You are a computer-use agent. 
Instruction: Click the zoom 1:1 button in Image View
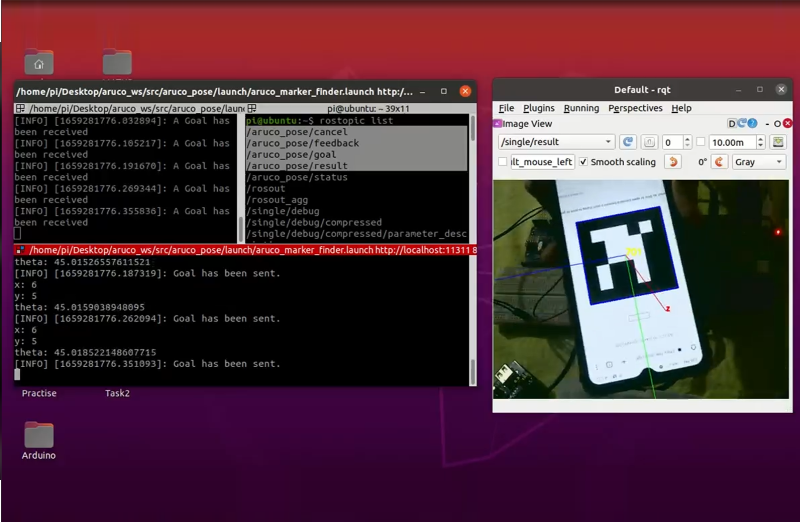649,142
